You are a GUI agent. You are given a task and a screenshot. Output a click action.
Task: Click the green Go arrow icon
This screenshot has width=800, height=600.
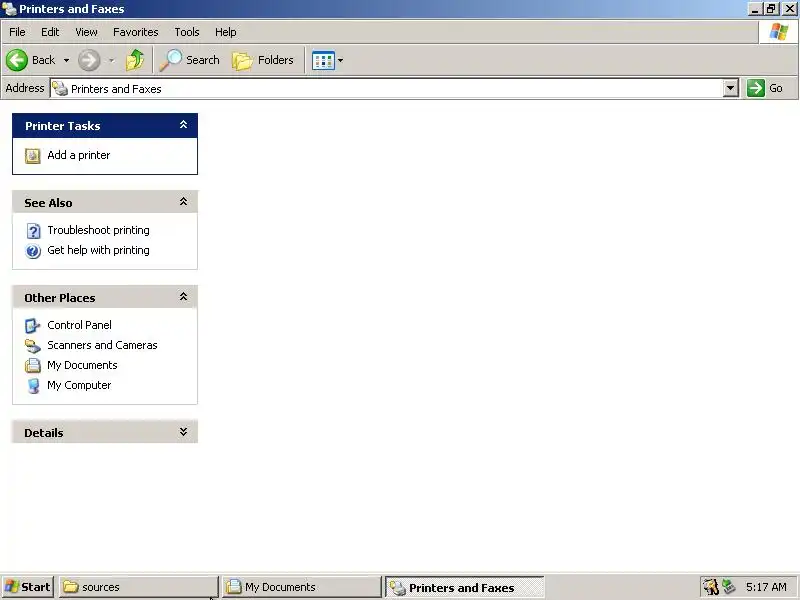[x=756, y=88]
